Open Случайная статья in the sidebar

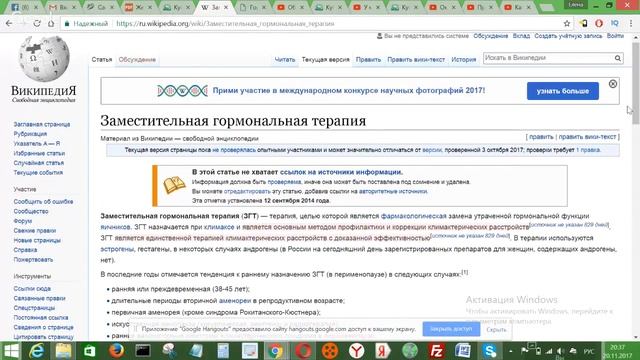click(39, 163)
